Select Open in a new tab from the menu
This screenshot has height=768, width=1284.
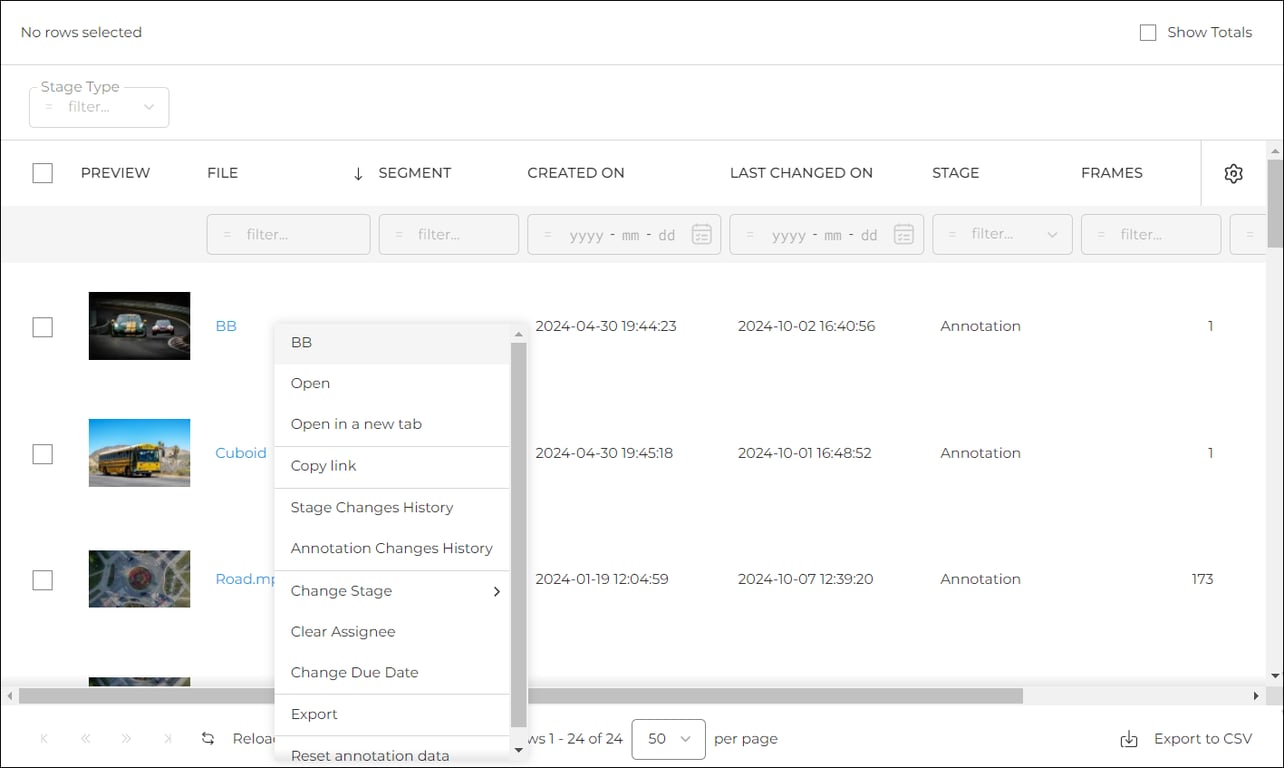(x=356, y=424)
